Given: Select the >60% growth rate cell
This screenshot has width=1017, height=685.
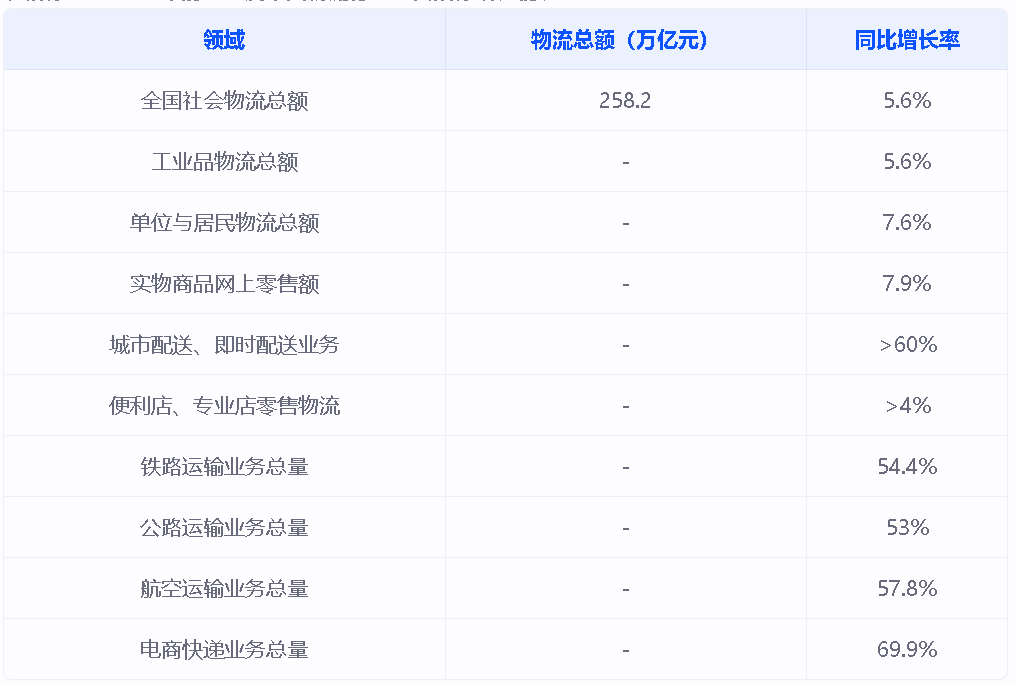Looking at the screenshot, I should click(907, 345).
